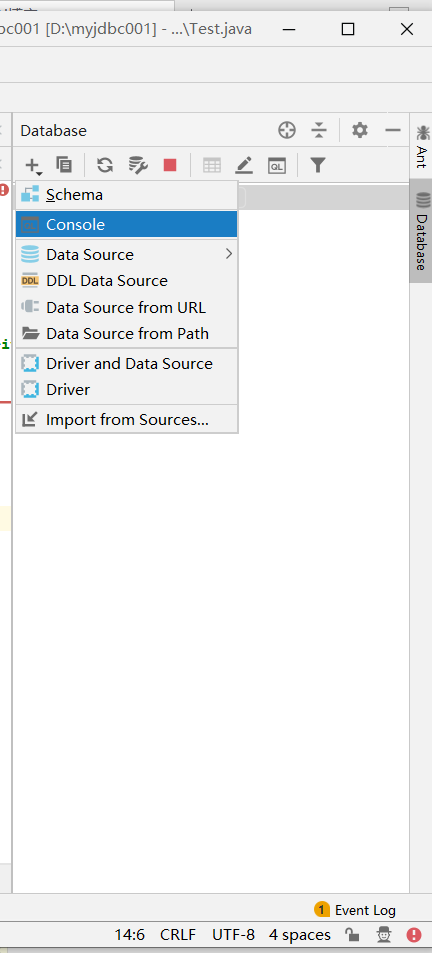This screenshot has width=432, height=953.
Task: Refresh the database with the Refresh icon
Action: tap(105, 165)
